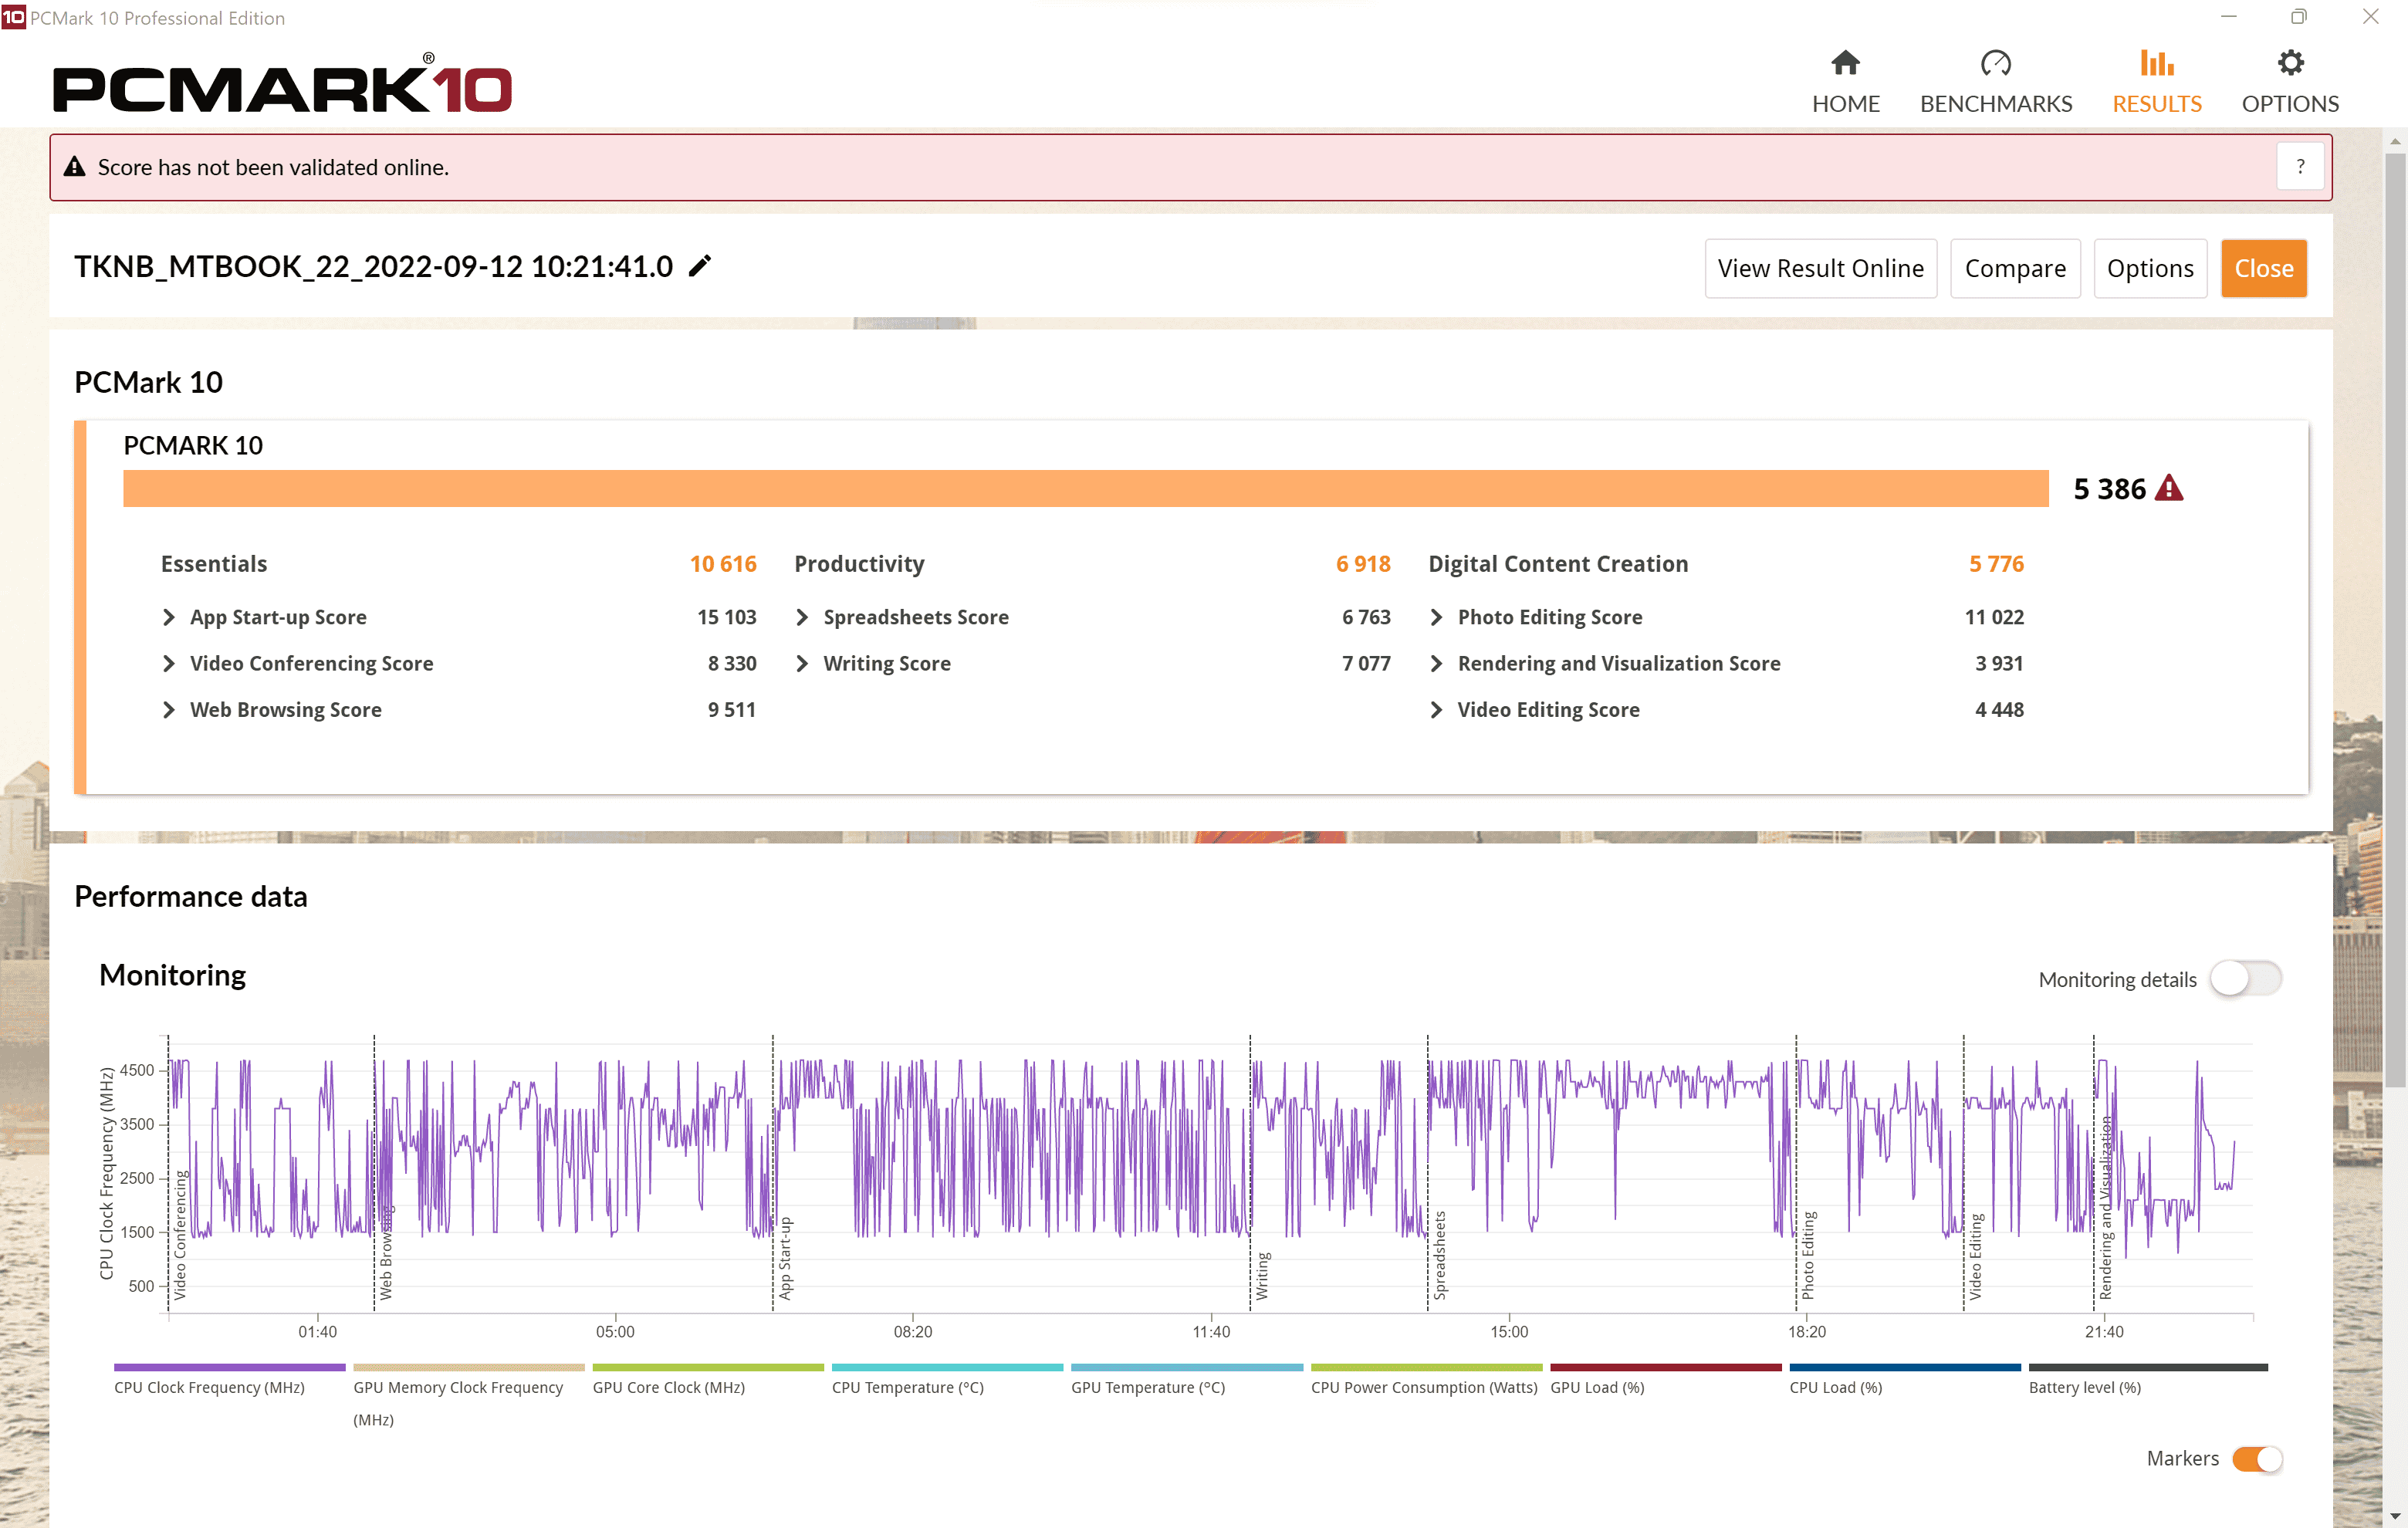Enable the Monitoring details toggle
The height and width of the screenshot is (1528, 2408).
pos(2245,979)
